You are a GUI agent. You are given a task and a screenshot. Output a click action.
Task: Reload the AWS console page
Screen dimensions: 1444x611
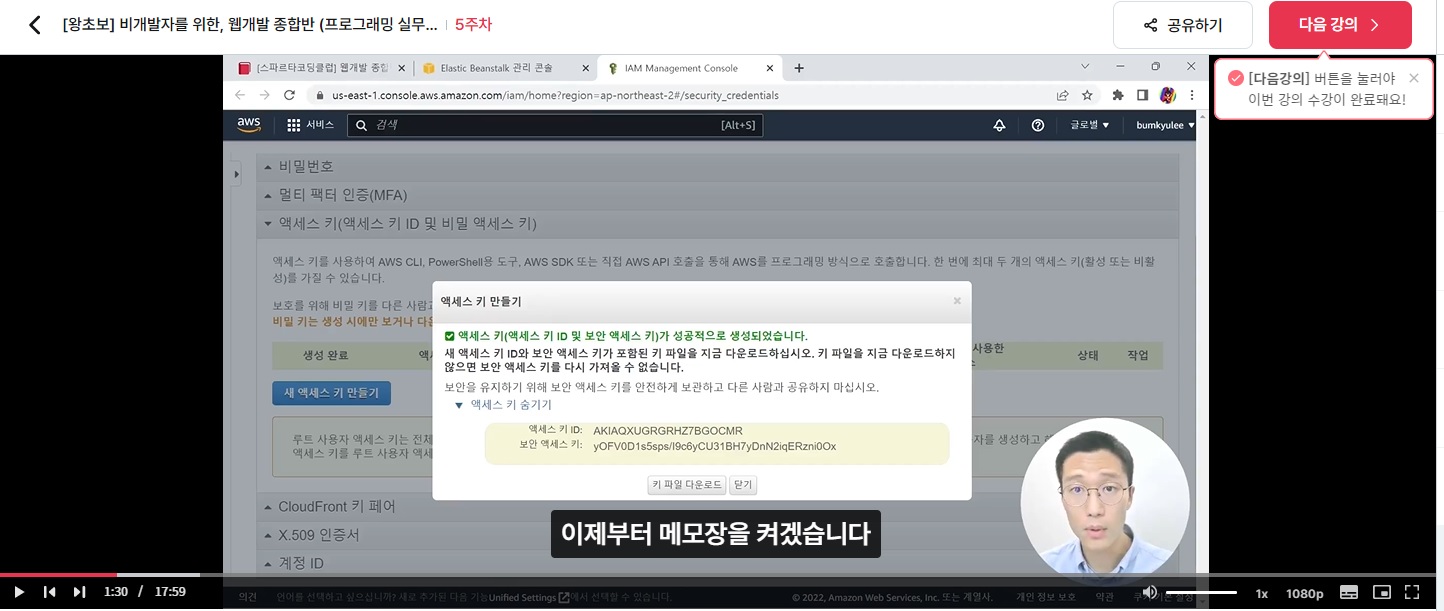click(290, 95)
